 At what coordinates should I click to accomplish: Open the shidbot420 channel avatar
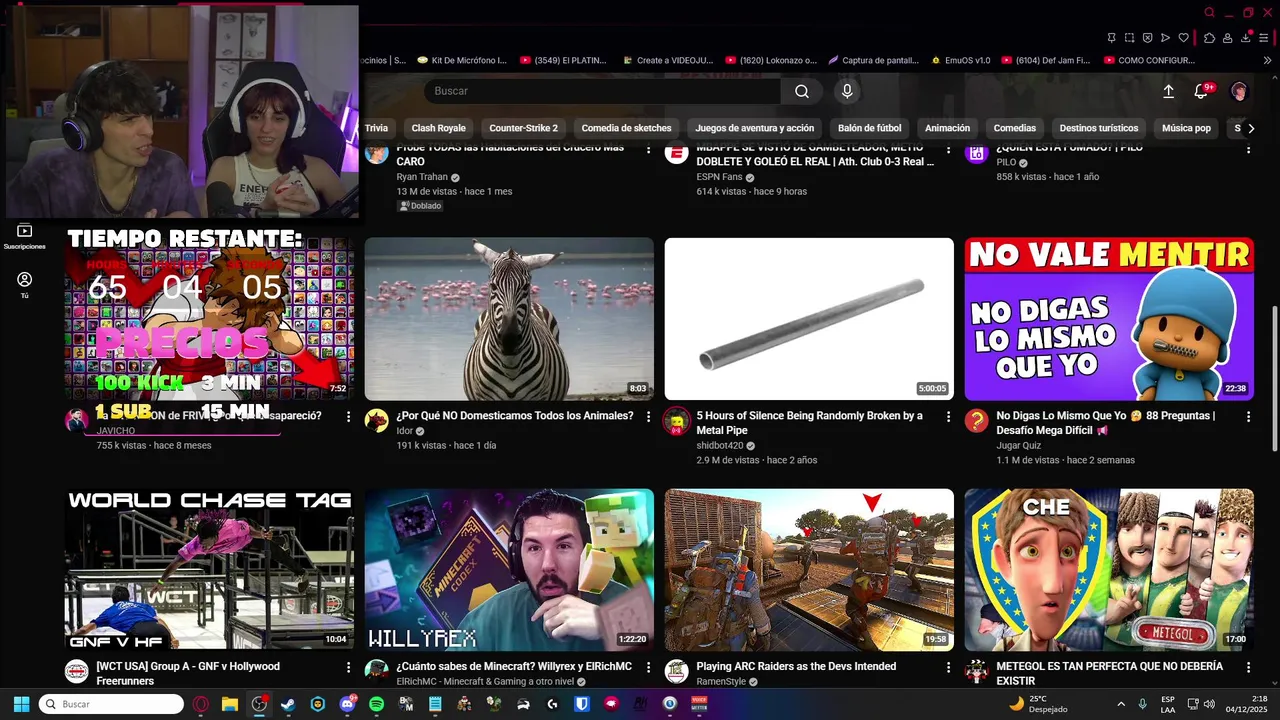676,420
